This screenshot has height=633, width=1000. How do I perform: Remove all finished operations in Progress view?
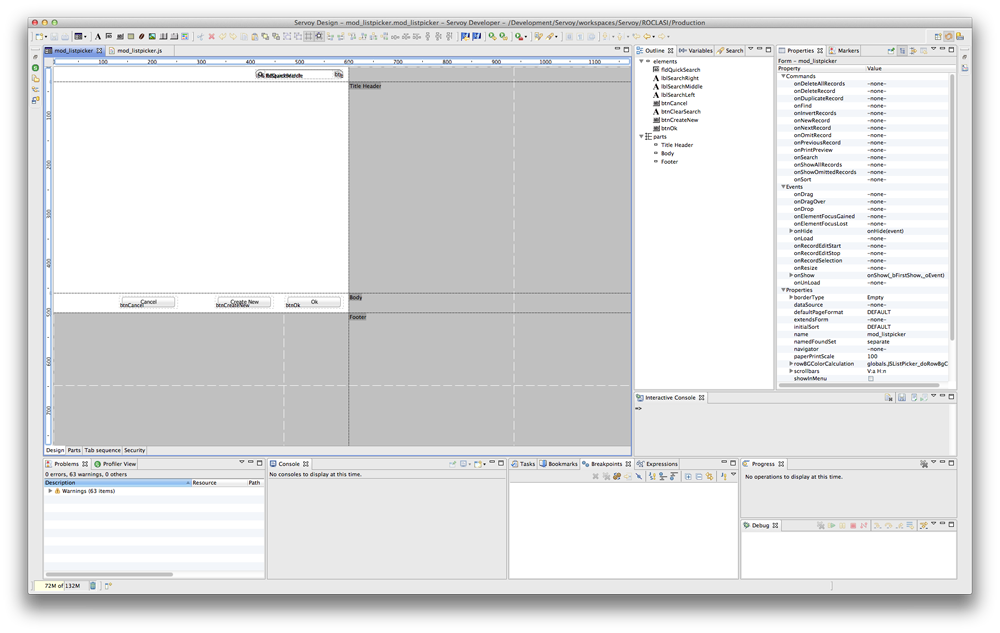pyautogui.click(x=923, y=464)
